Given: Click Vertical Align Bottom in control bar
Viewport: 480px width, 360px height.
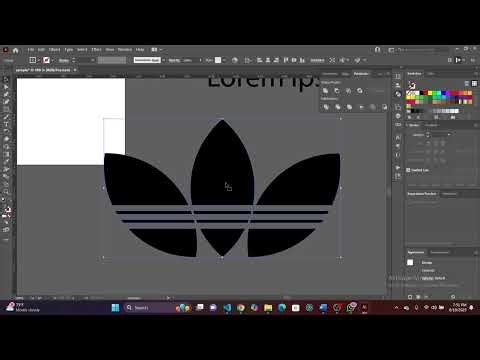Looking at the screenshot, I should click(302, 60).
